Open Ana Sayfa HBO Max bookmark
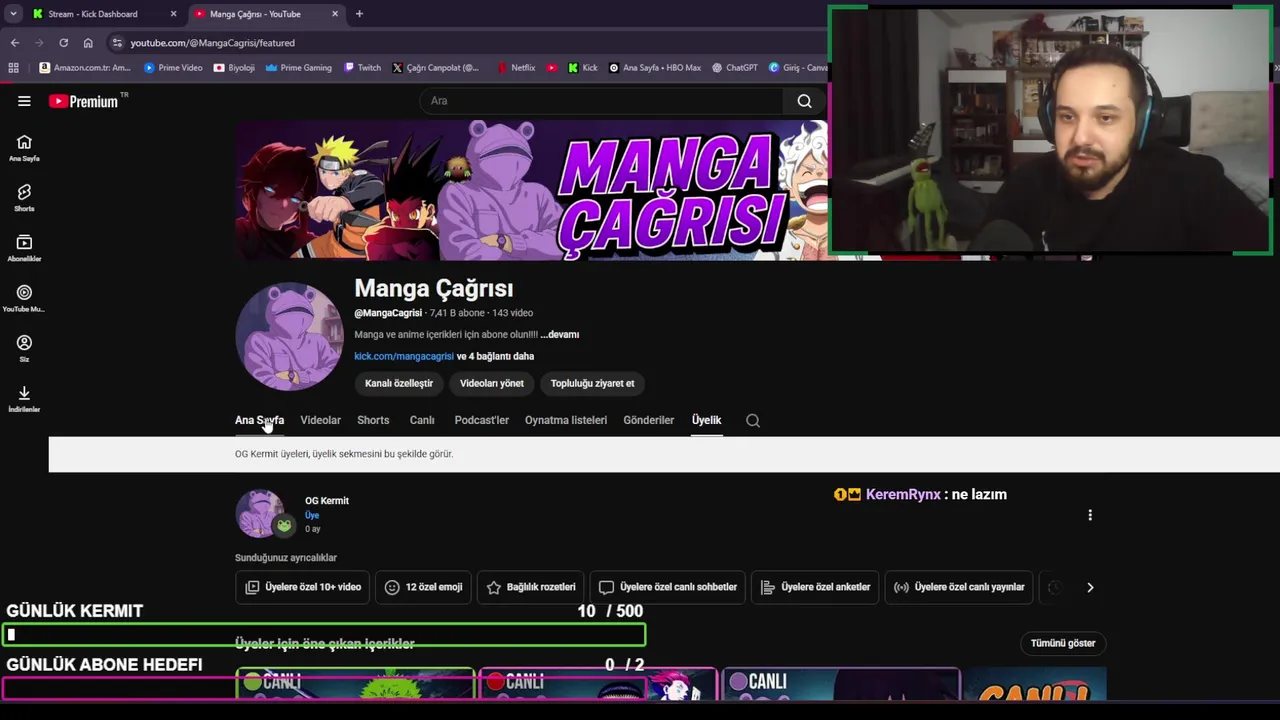This screenshot has height=720, width=1280. click(x=655, y=68)
